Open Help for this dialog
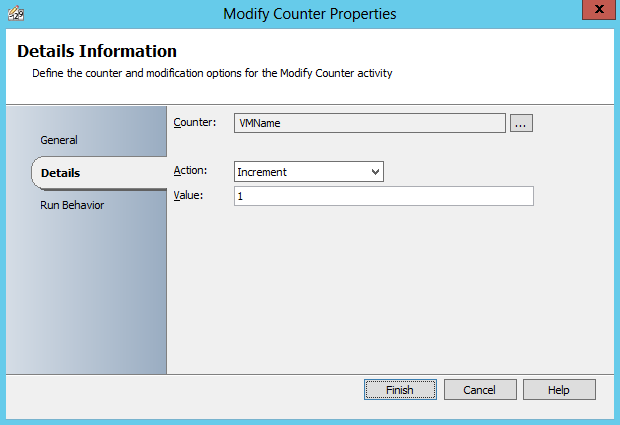Screen dimensions: 620x425 click(559, 389)
